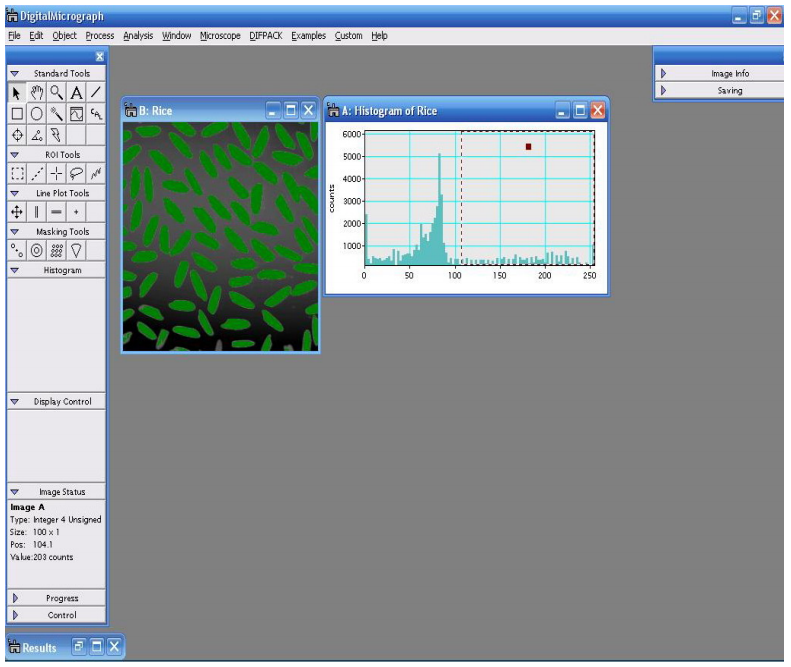Open the DIFPACK menu

coord(266,36)
